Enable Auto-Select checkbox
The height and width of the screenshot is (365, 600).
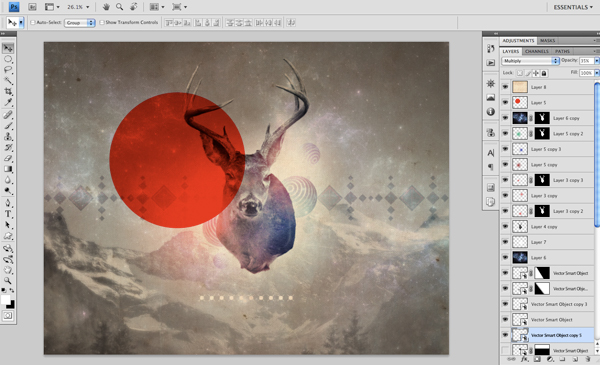click(x=33, y=23)
